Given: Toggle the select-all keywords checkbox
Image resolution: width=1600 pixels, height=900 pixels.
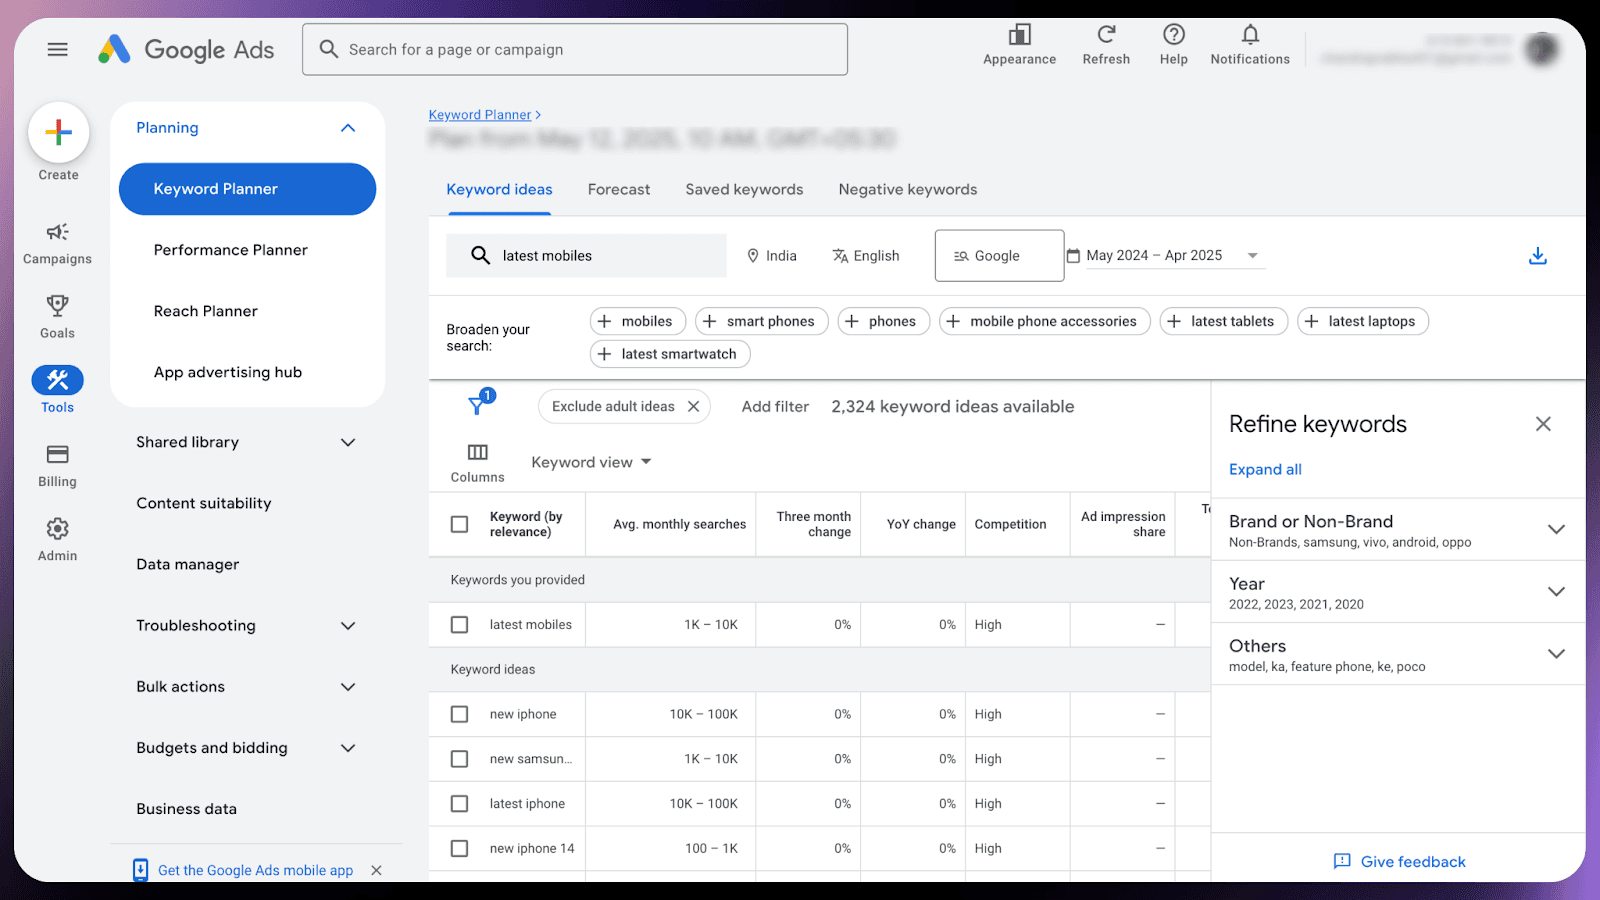Looking at the screenshot, I should click(x=460, y=524).
